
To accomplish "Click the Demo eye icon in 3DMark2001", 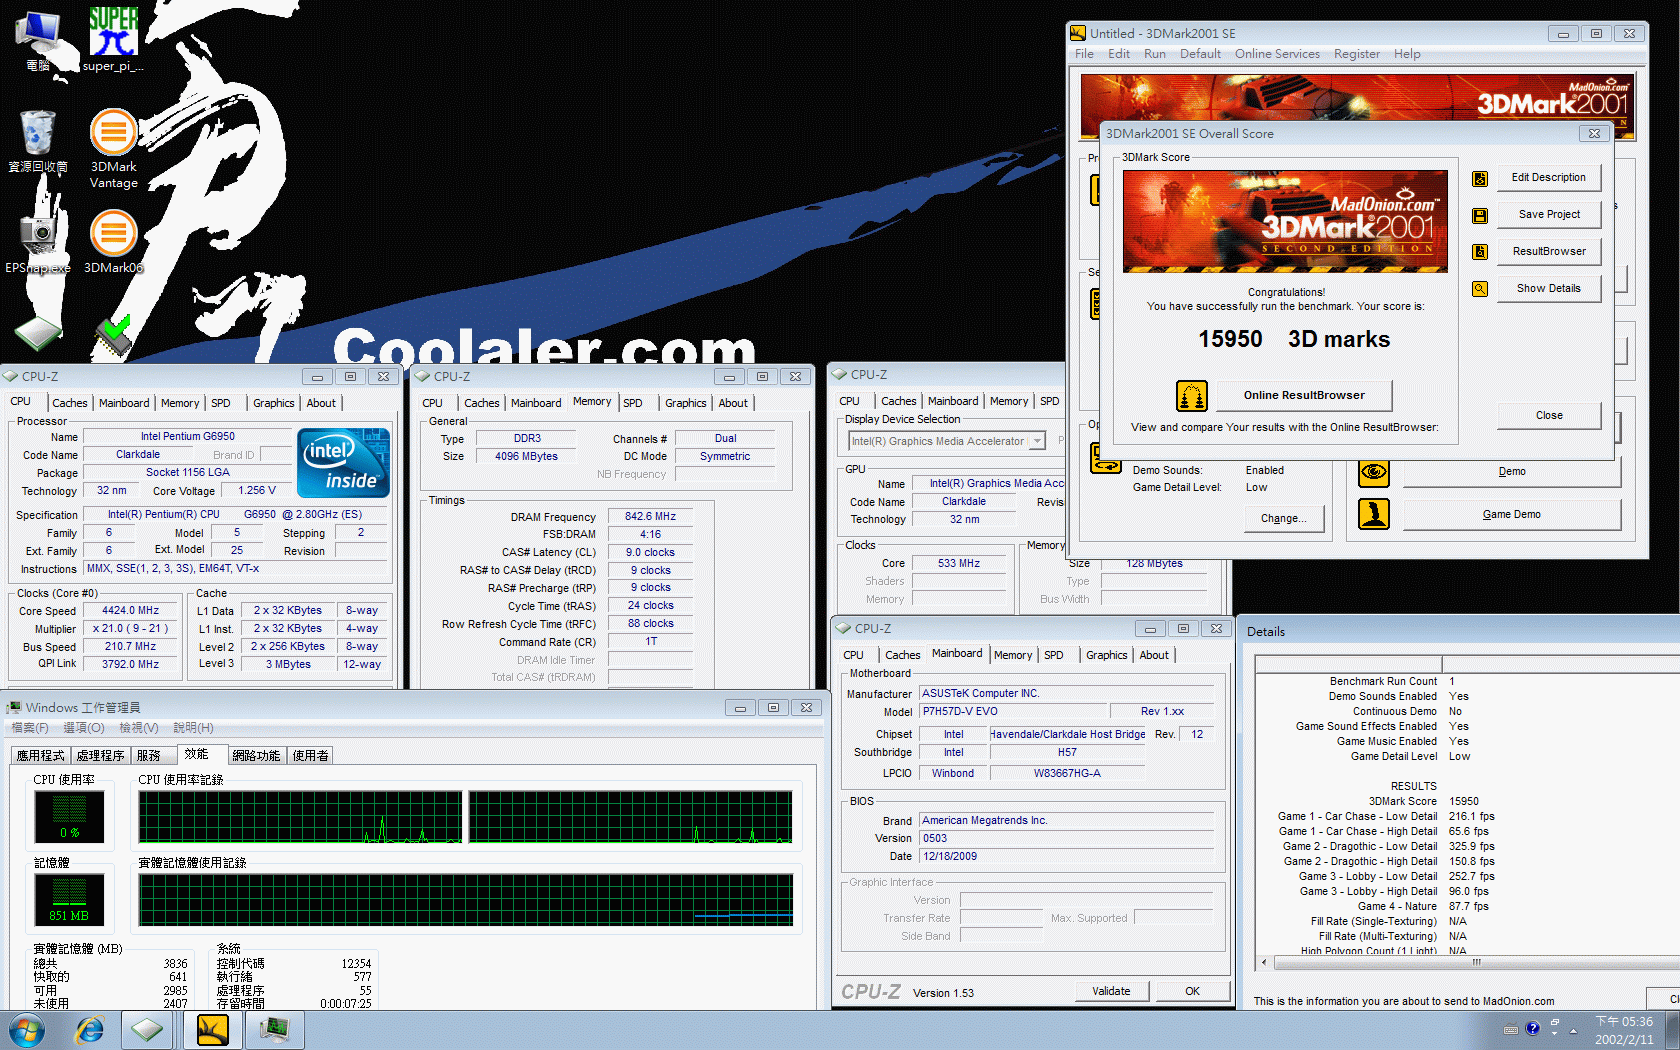I will point(1374,472).
